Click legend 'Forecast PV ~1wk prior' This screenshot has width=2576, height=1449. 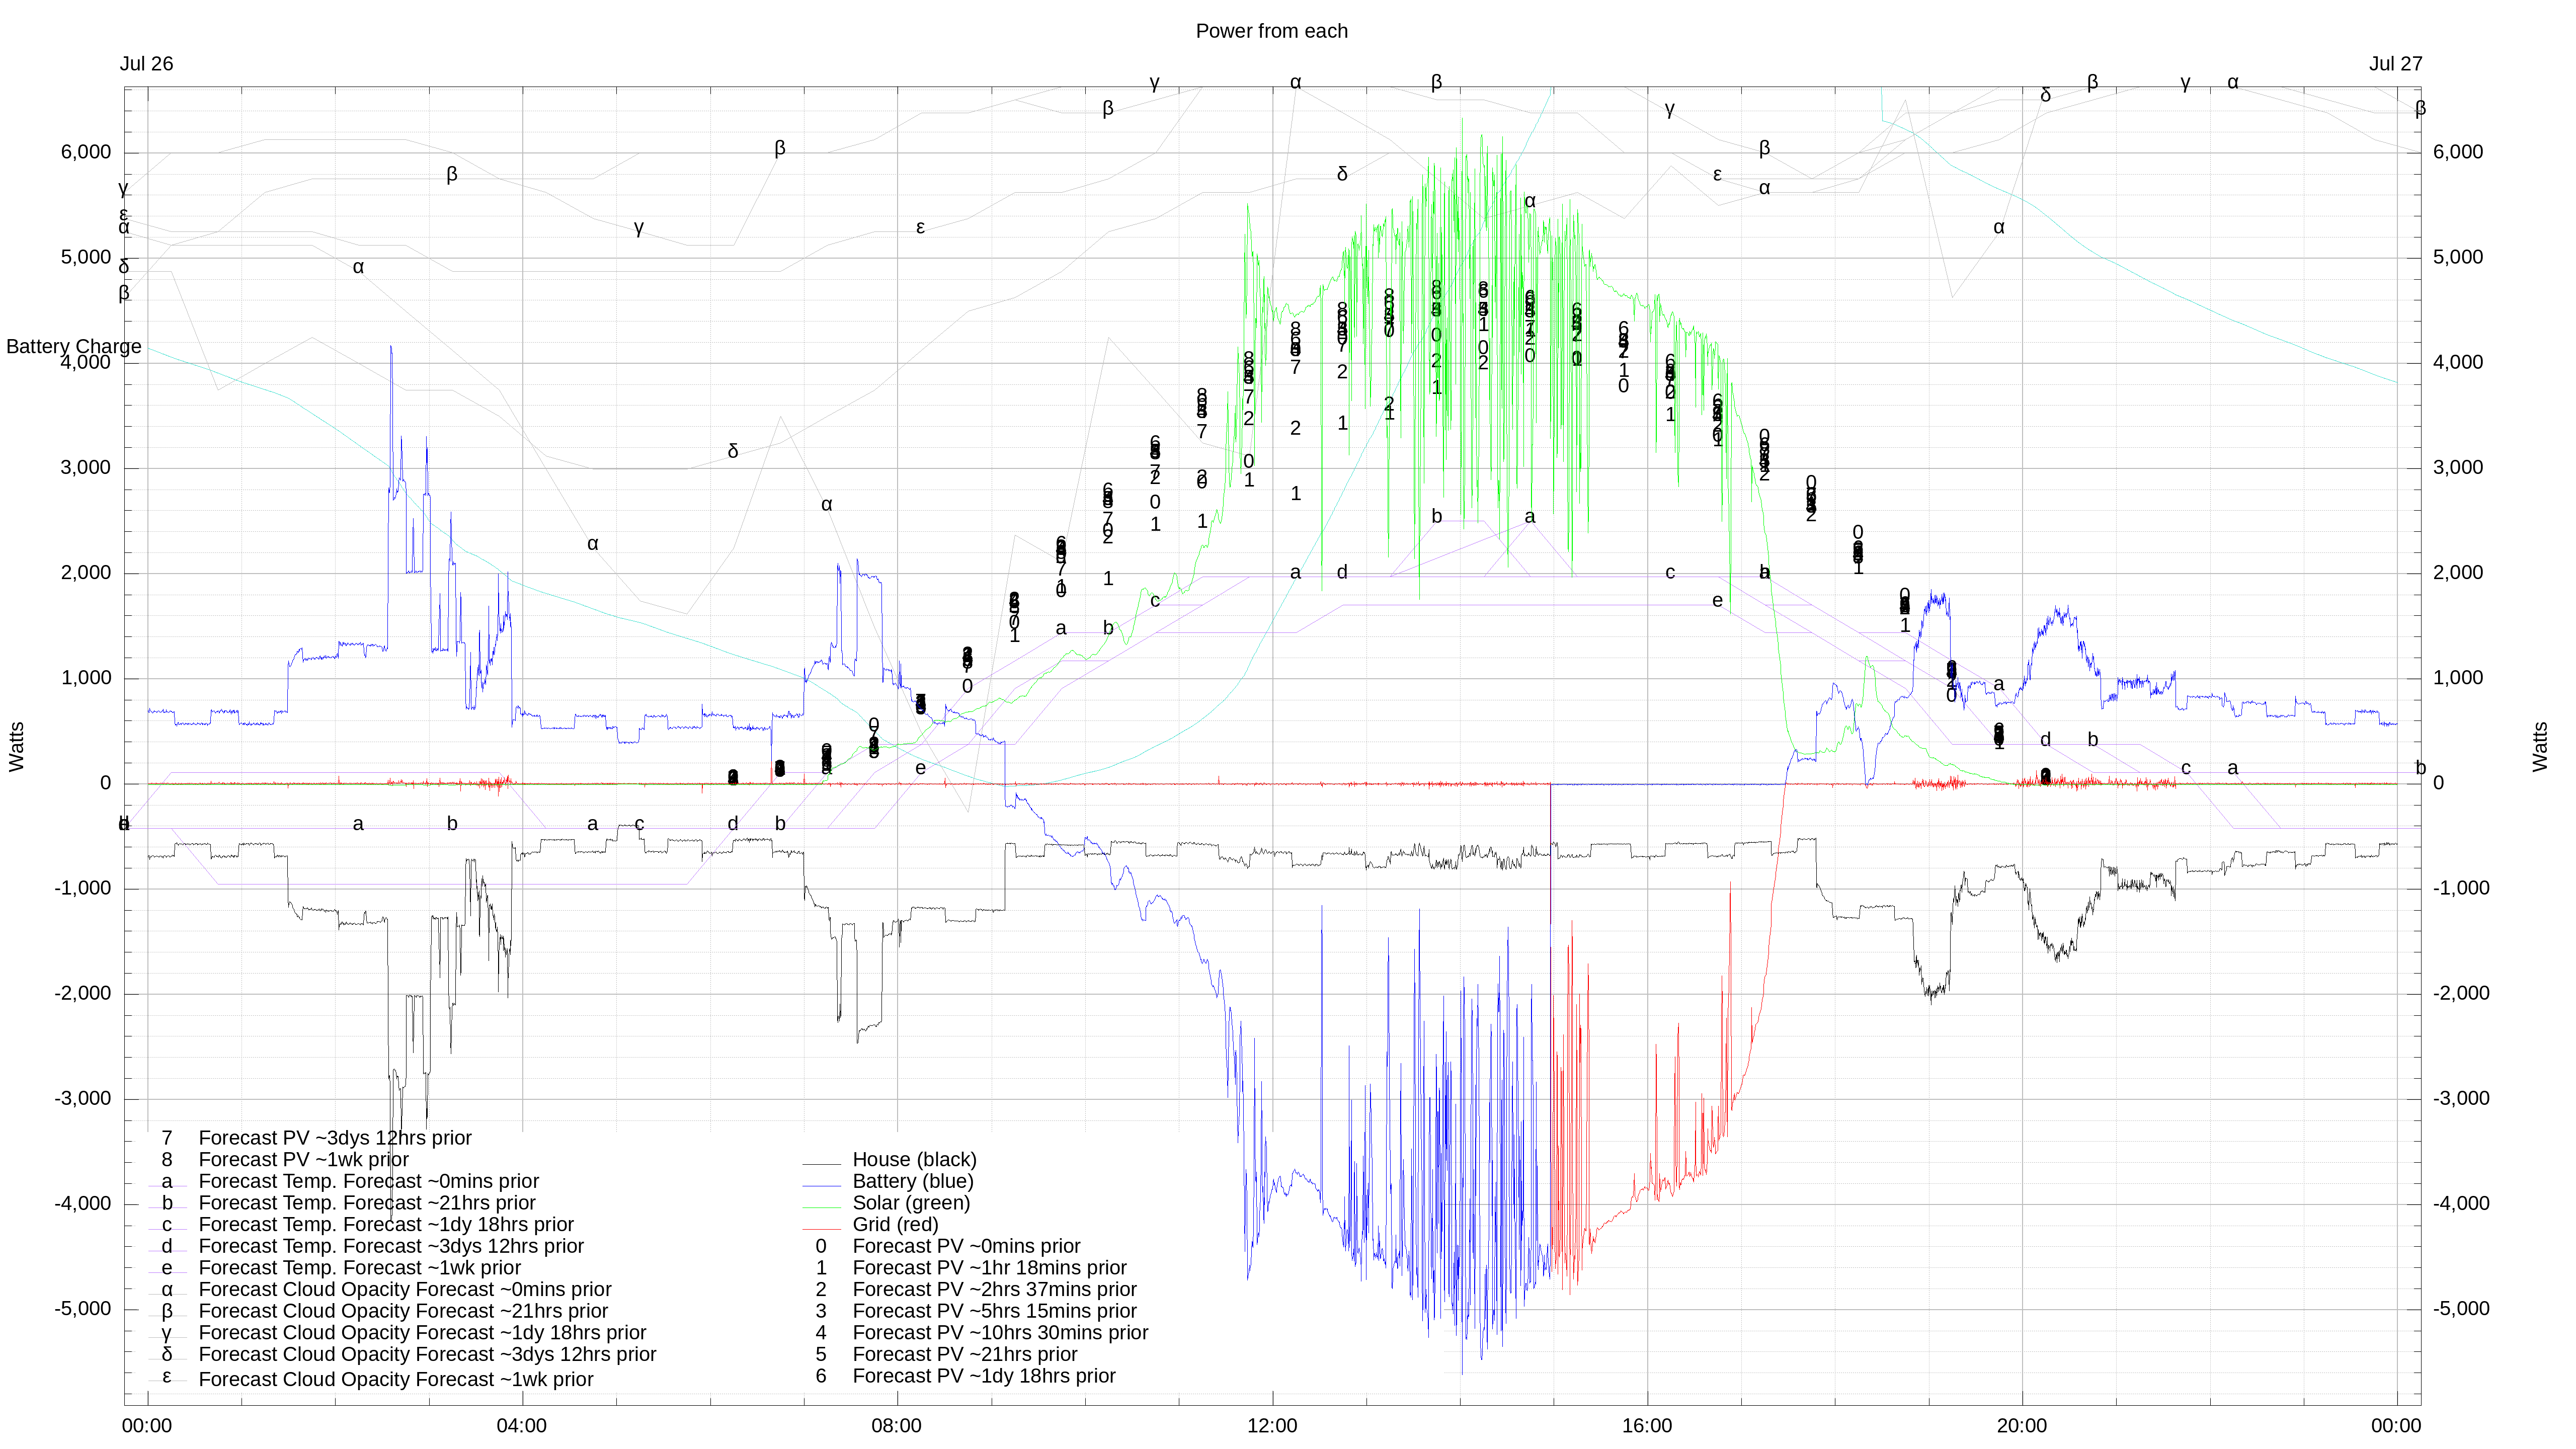[x=303, y=1159]
